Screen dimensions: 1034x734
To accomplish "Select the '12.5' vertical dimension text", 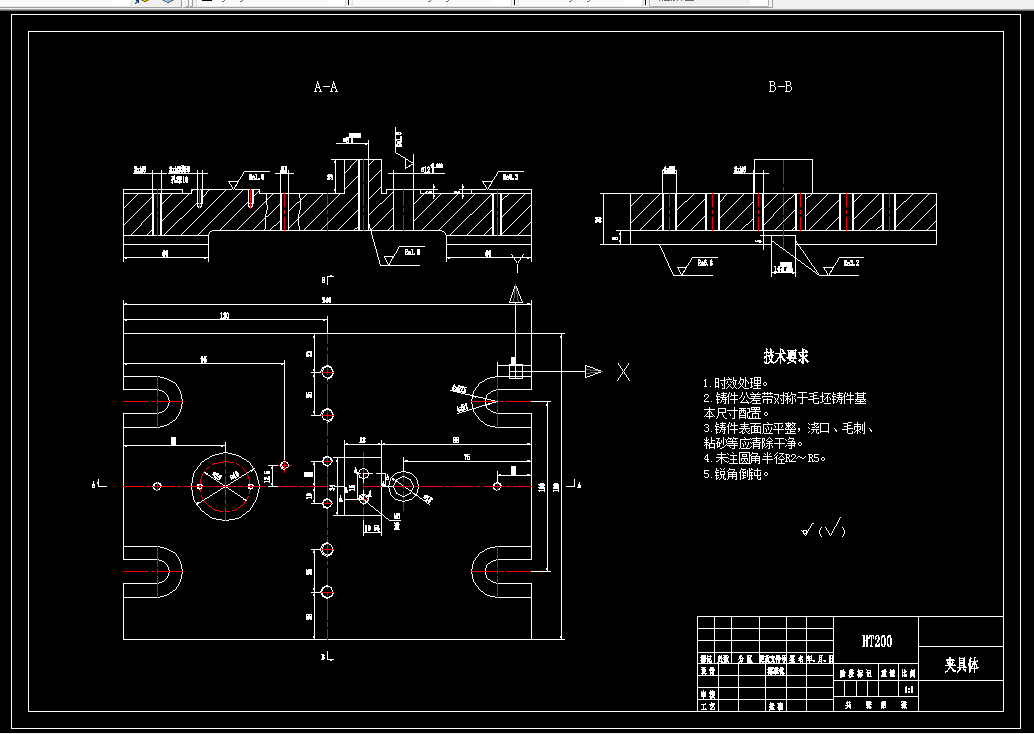I will [x=268, y=475].
